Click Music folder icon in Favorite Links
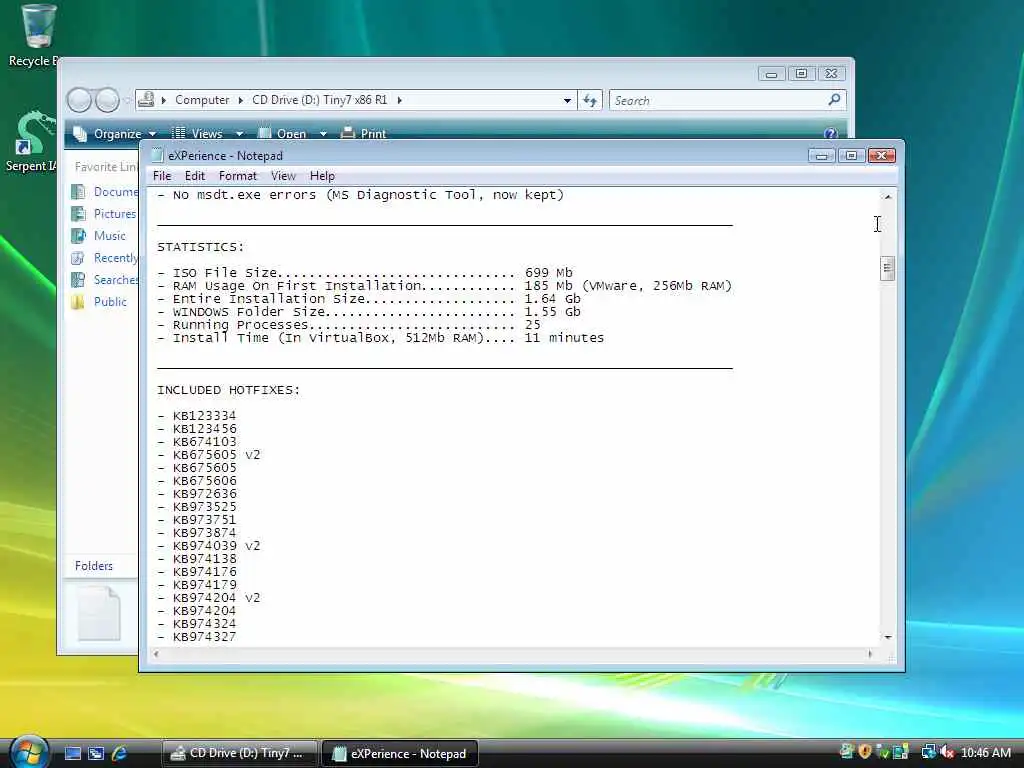 tap(78, 236)
